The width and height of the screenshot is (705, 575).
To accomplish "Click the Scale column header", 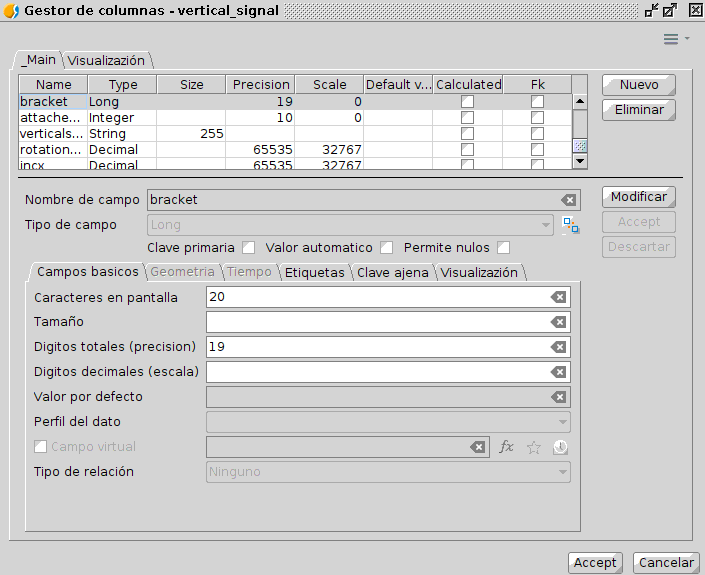I will pyautogui.click(x=329, y=85).
